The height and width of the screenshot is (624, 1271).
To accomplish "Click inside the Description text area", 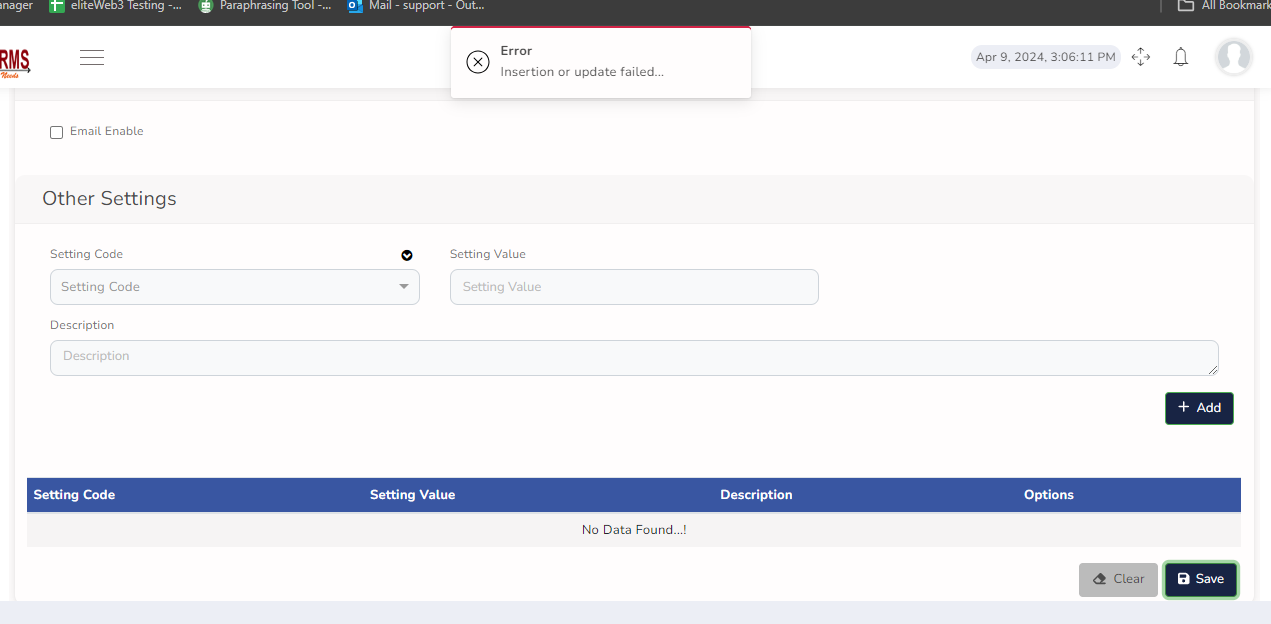I will tap(634, 357).
